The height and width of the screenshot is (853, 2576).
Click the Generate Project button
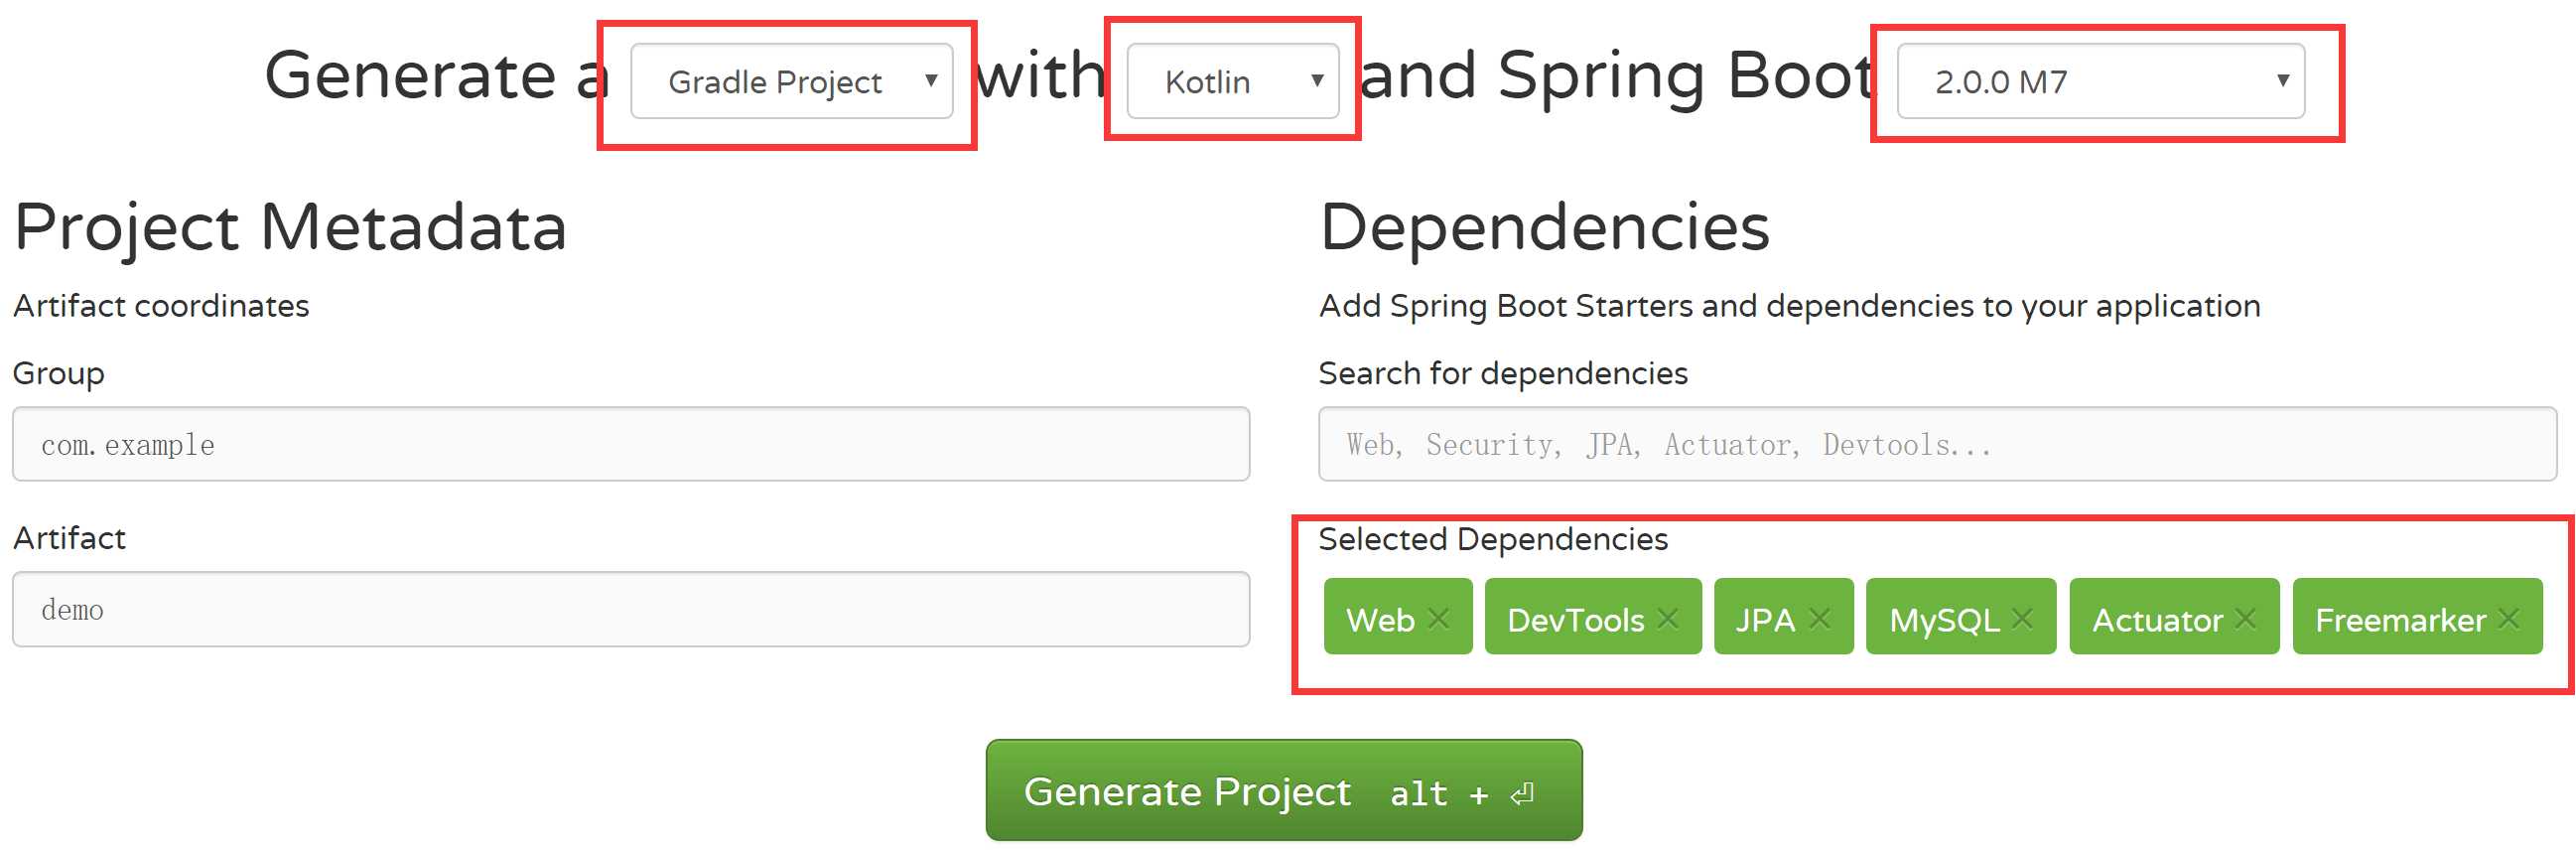(1283, 790)
